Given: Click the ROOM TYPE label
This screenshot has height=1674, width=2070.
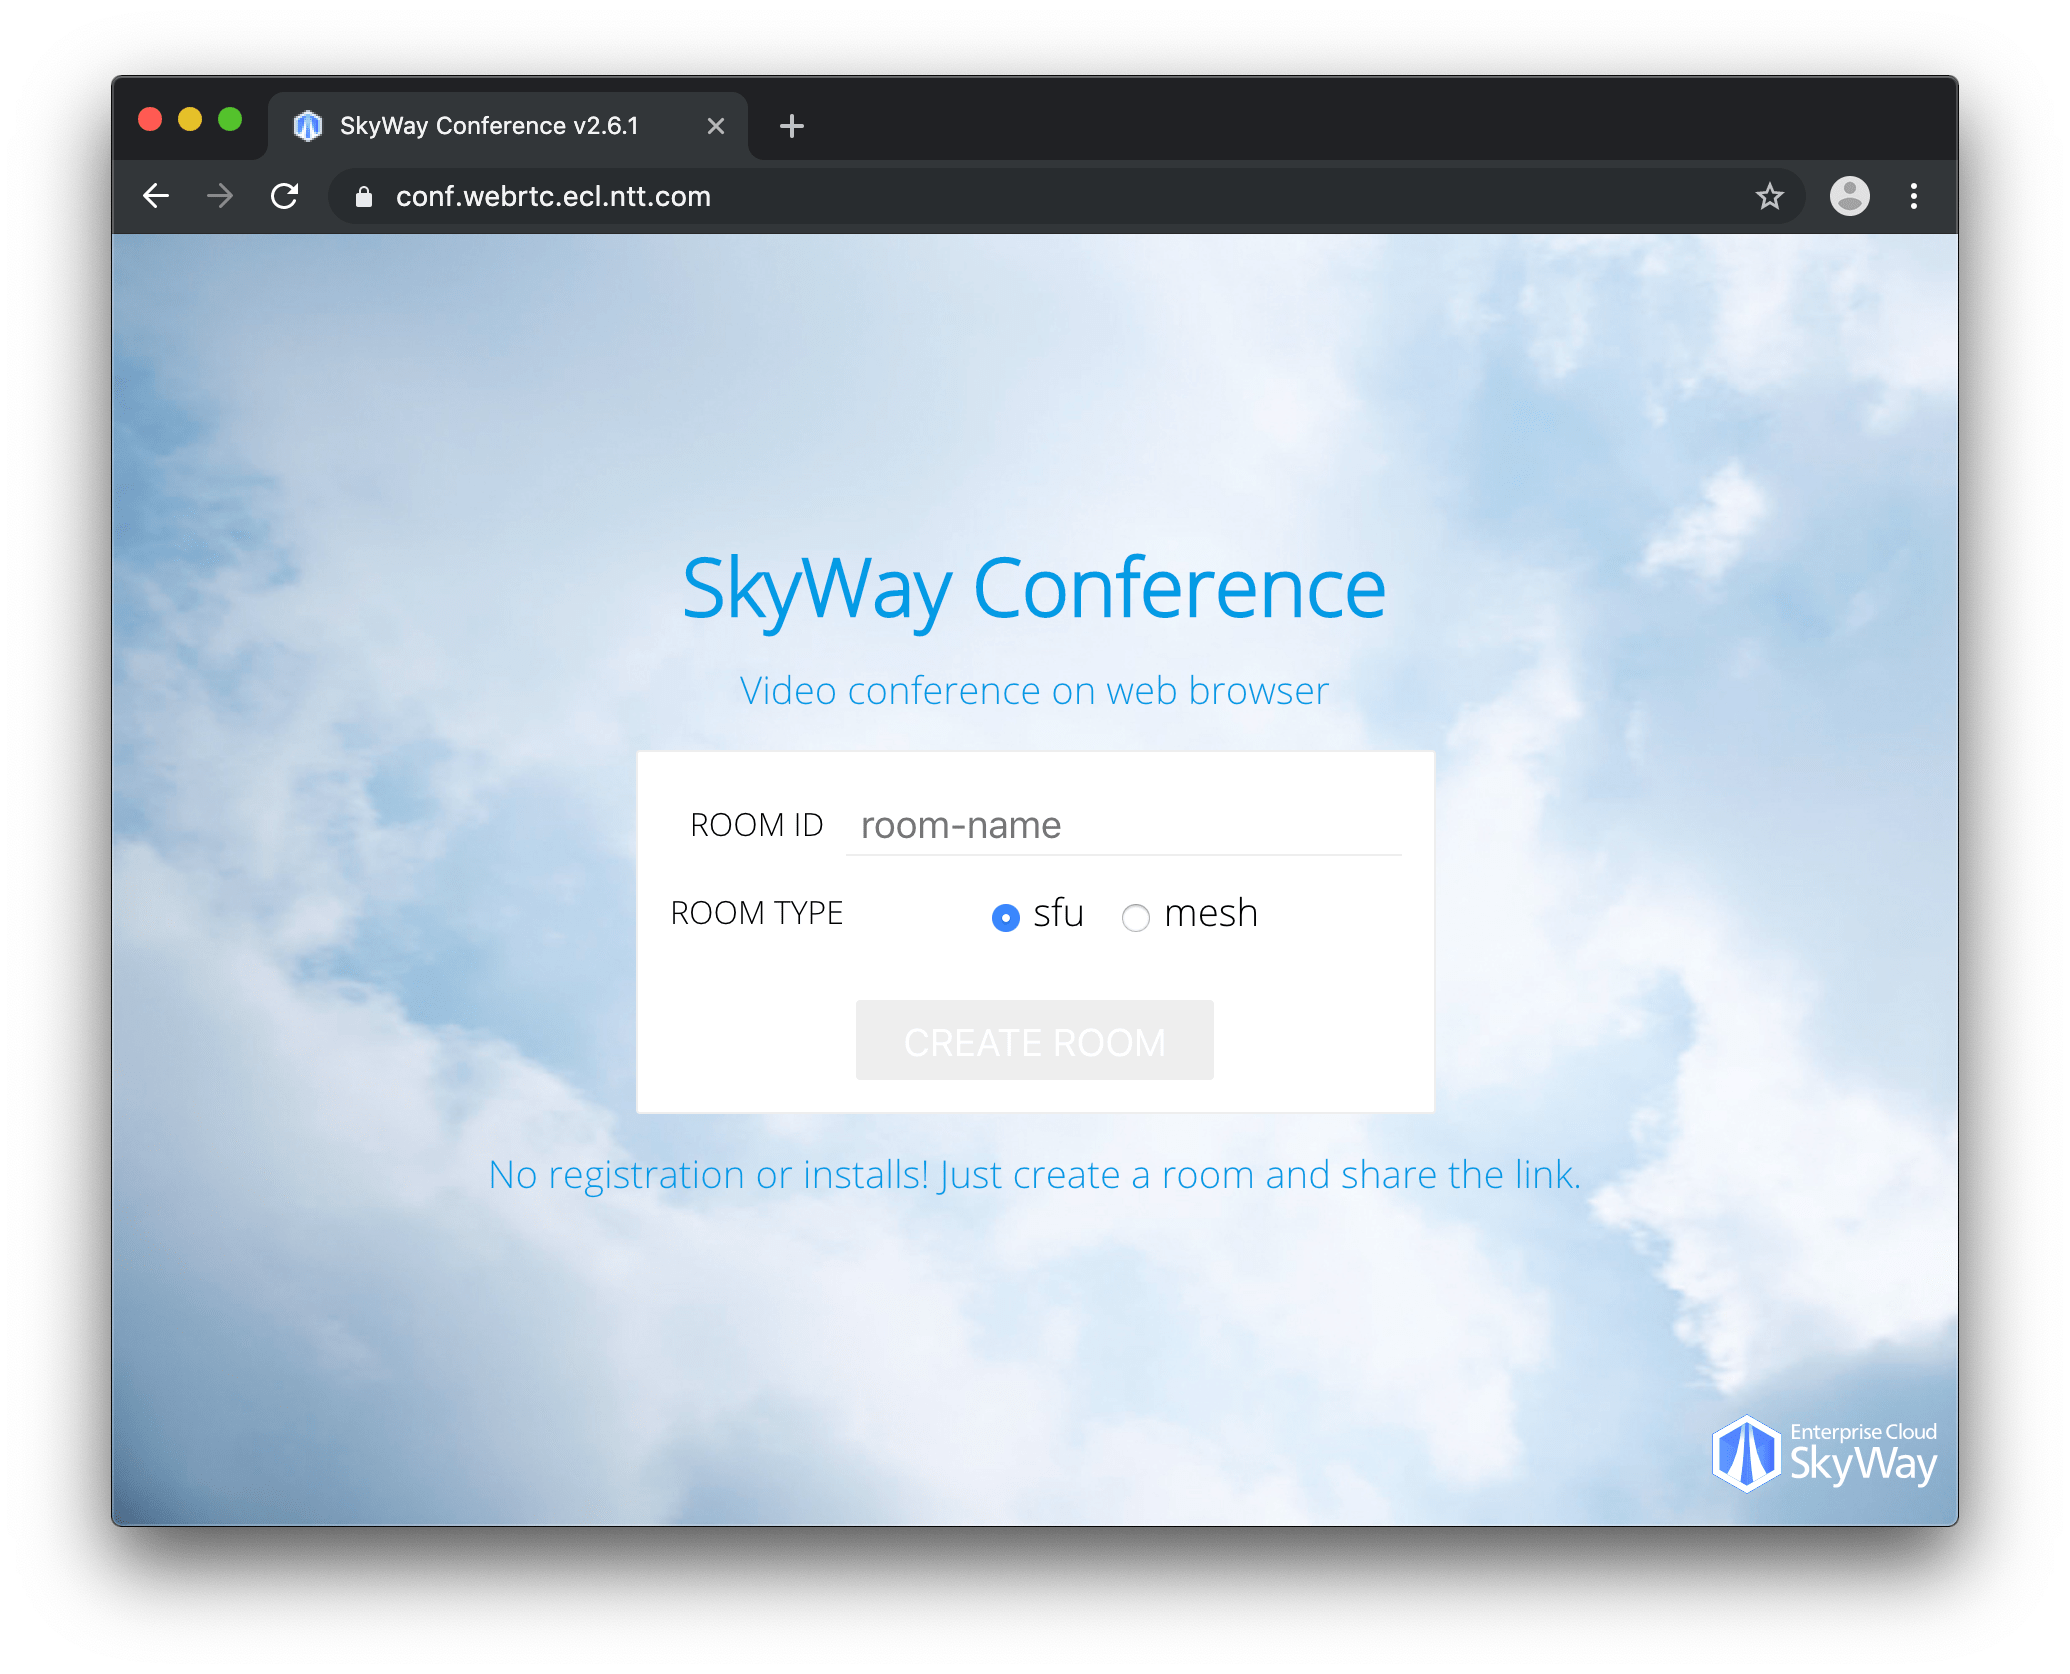Looking at the screenshot, I should 757,913.
